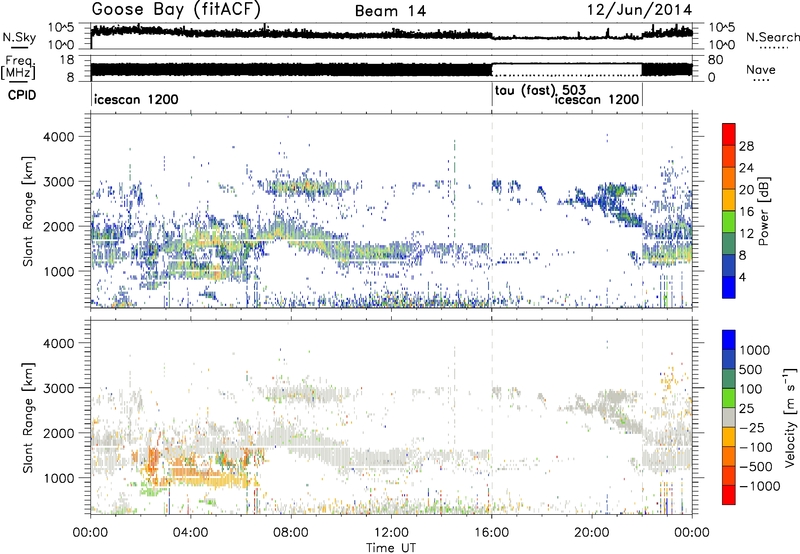Click the red swatch in Power colorbar
This screenshot has width=800, height=554.
(x=729, y=134)
